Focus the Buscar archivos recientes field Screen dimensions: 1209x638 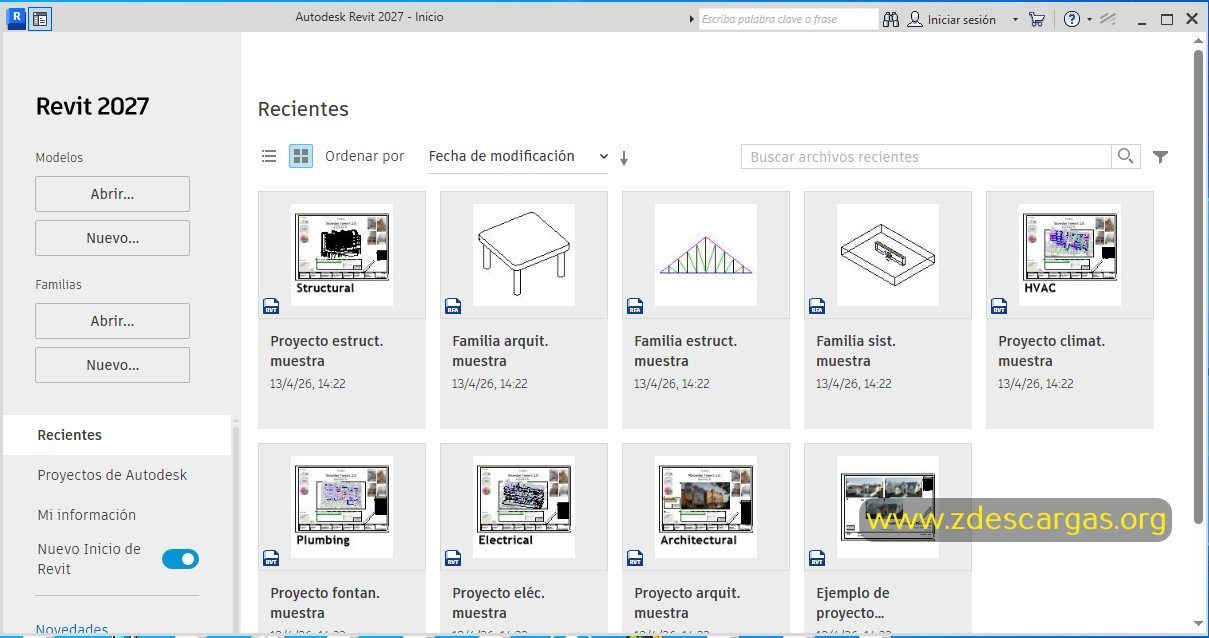click(x=926, y=157)
